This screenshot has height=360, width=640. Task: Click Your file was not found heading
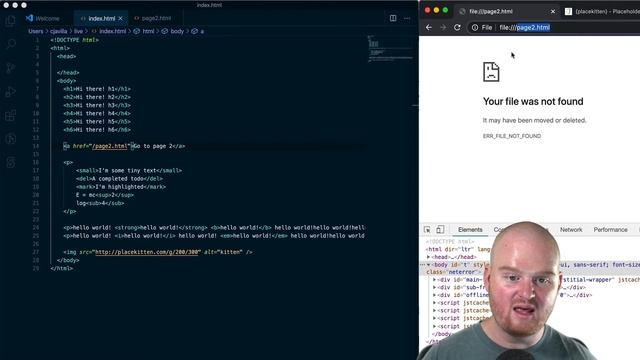(x=533, y=101)
